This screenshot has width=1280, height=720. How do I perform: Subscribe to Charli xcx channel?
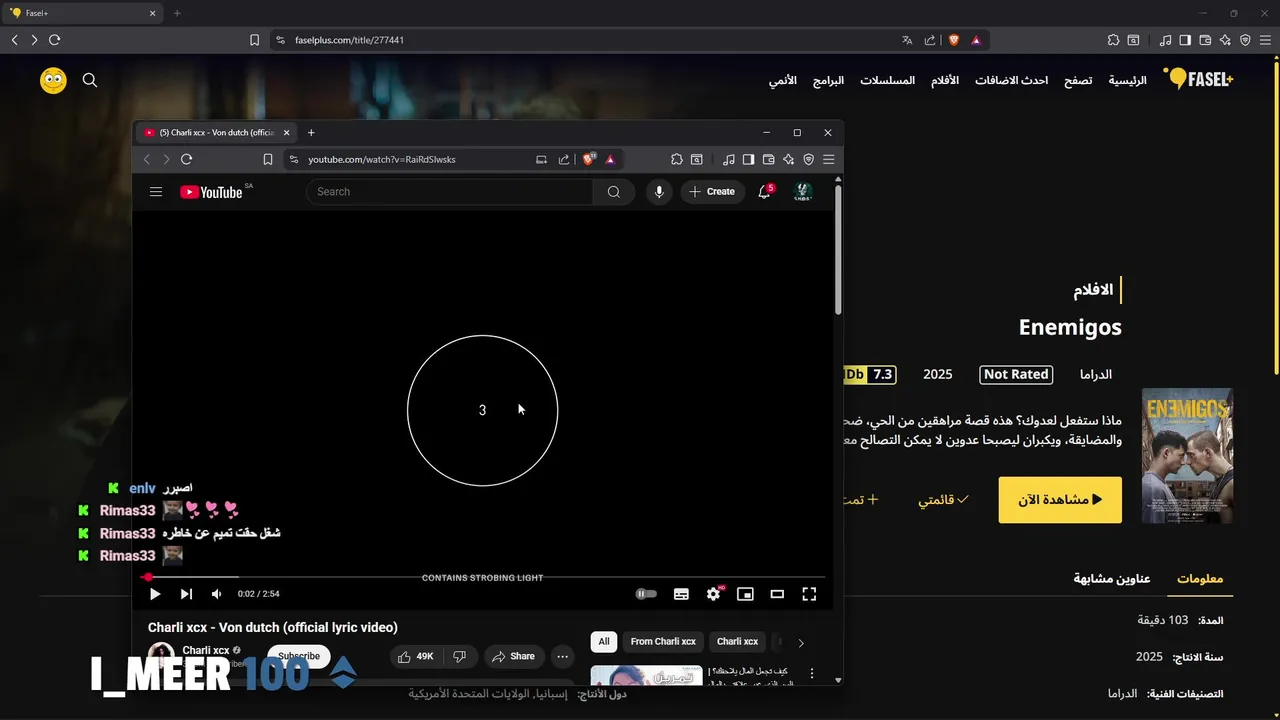[299, 656]
